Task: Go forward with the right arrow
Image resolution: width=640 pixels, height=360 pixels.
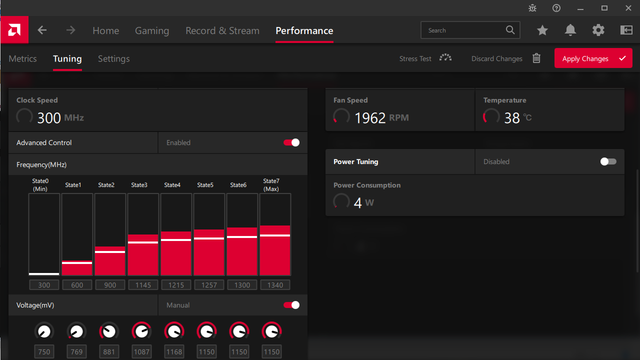Action: (x=71, y=30)
